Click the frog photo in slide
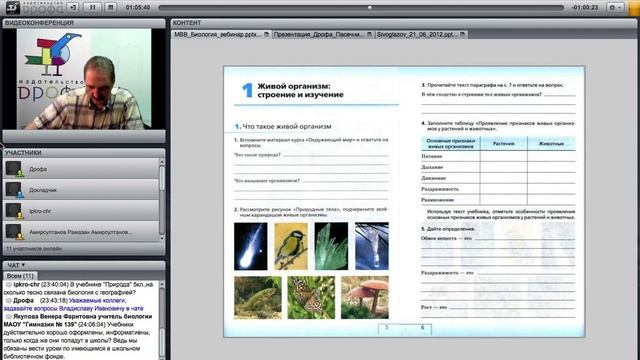This screenshot has width=640, height=360. pyautogui.click(x=258, y=298)
